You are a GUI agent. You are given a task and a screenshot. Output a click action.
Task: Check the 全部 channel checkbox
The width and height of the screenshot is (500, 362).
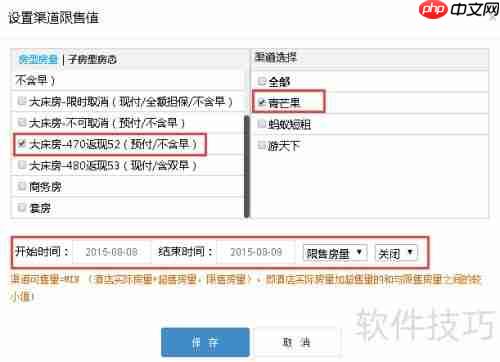(261, 81)
